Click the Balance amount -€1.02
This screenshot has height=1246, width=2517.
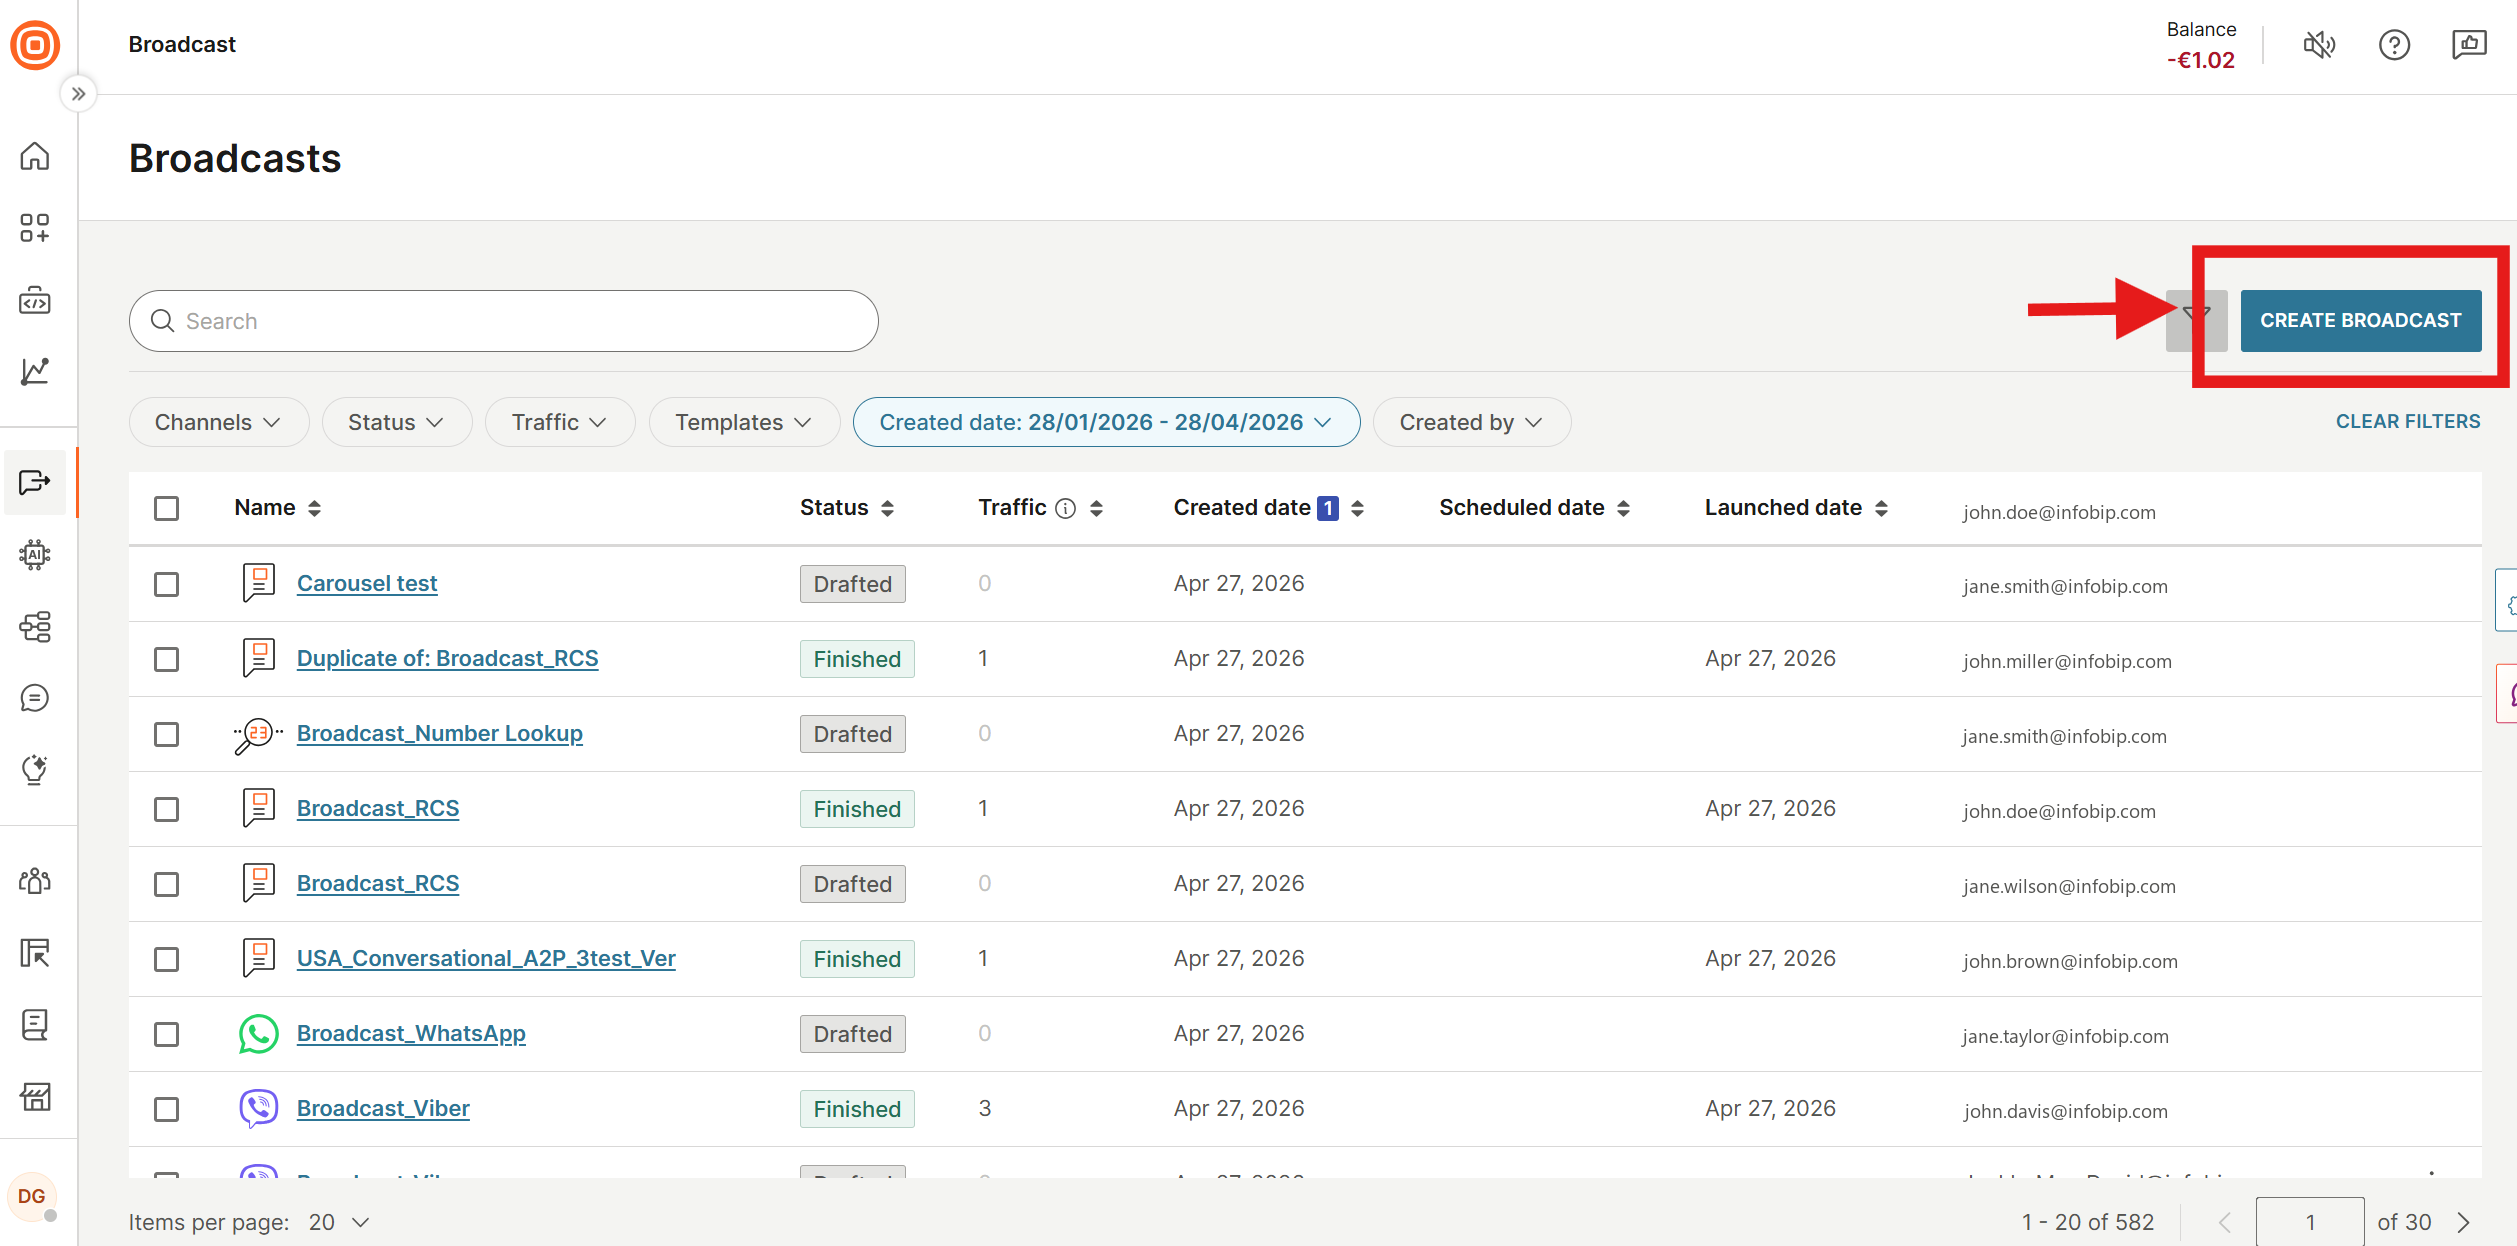click(2200, 60)
